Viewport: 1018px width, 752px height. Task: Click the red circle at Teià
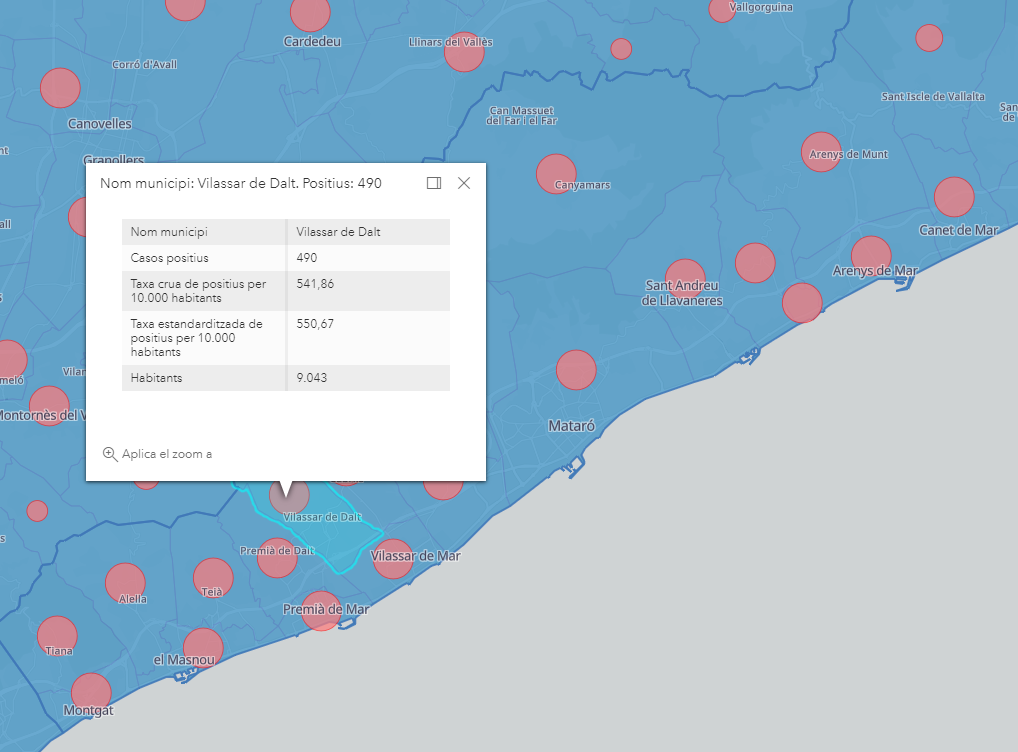(213, 578)
